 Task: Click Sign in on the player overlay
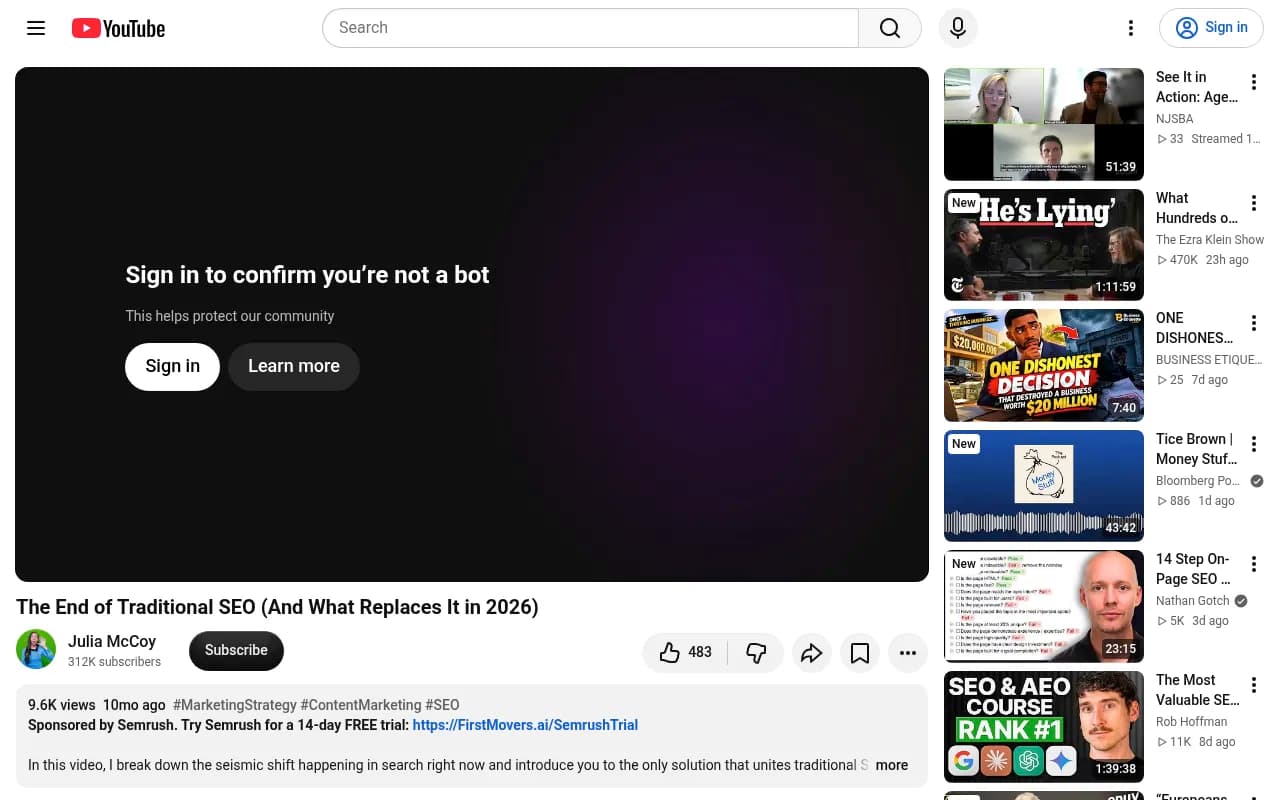coord(172,366)
